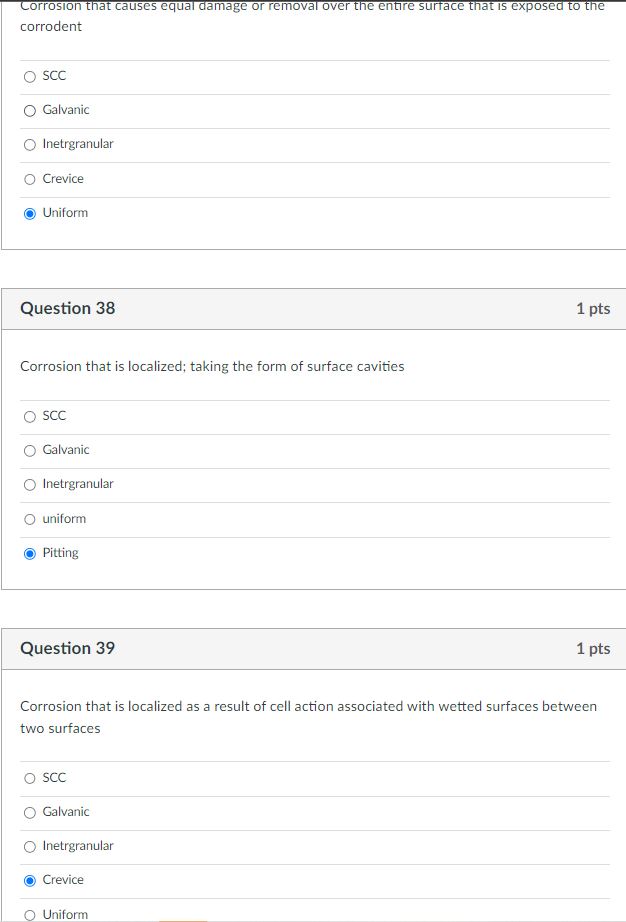The height and width of the screenshot is (922, 626).
Task: Click Question 39 wetted surfaces prompt text
Action: point(309,717)
